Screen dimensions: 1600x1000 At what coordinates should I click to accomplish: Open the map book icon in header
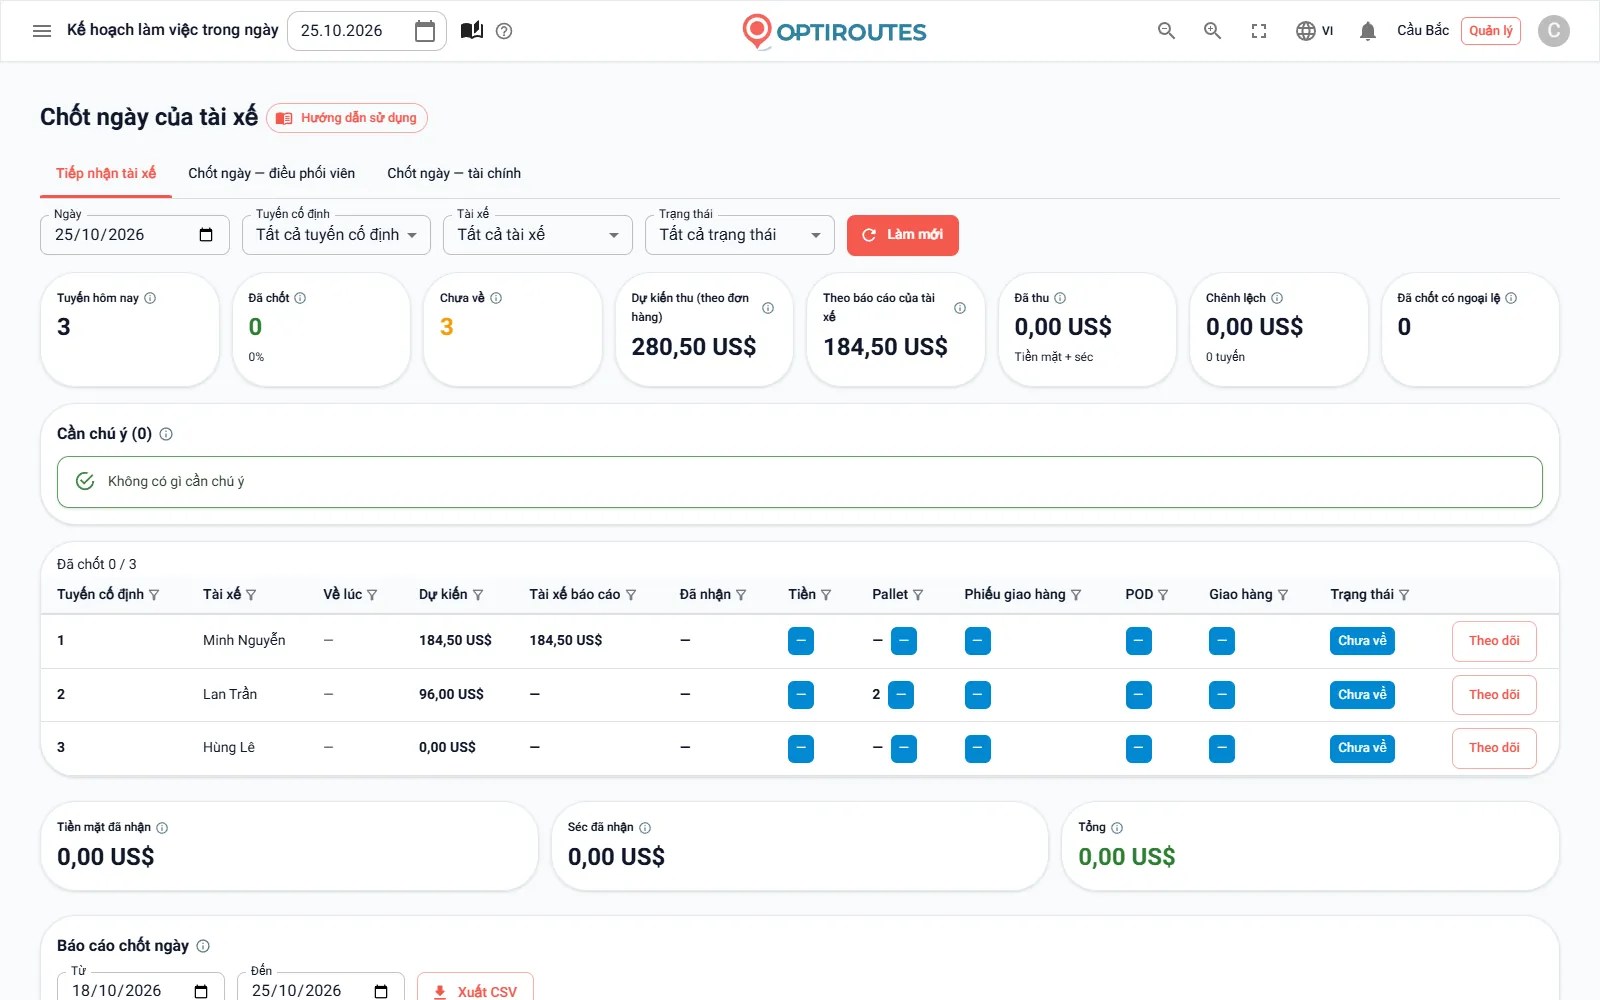click(472, 31)
